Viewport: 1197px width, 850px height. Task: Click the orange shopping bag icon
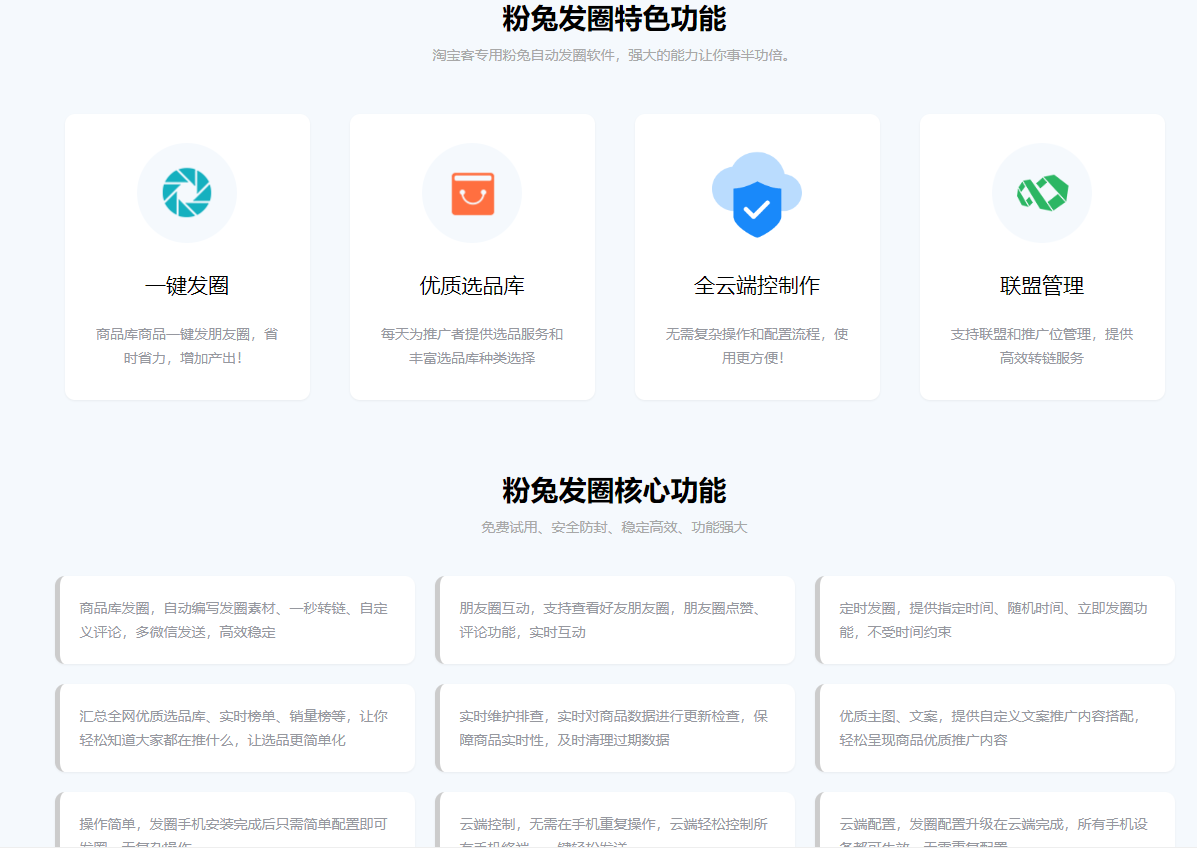tap(473, 193)
